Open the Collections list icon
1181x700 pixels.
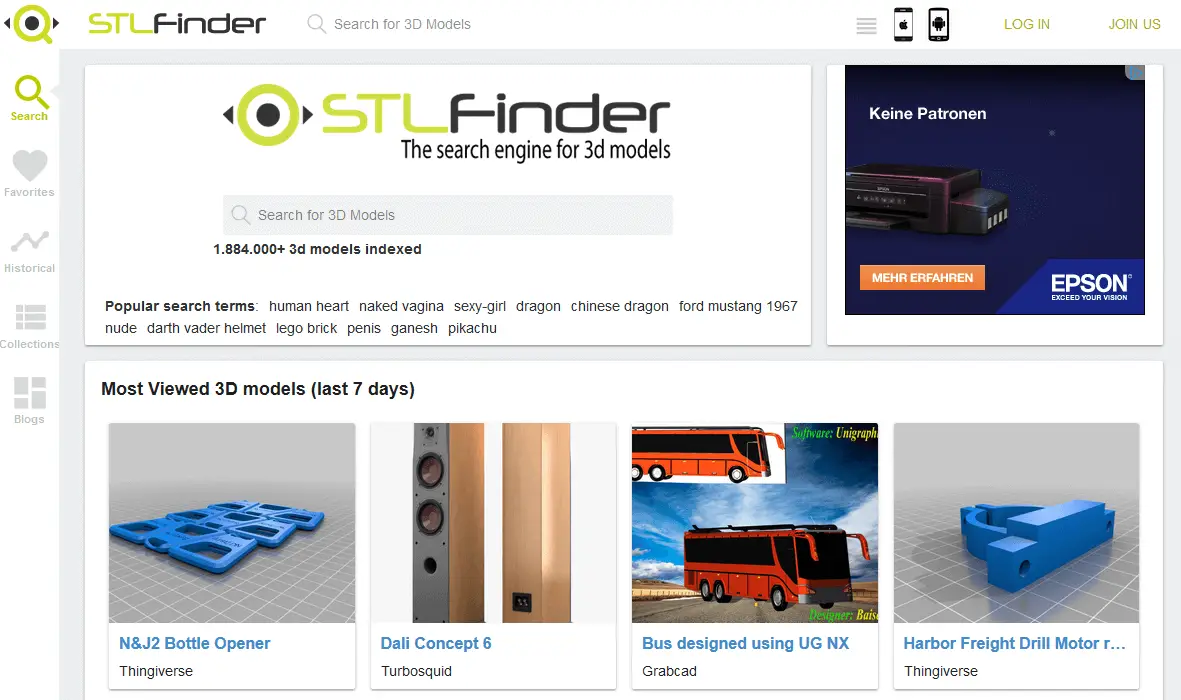click(x=30, y=317)
